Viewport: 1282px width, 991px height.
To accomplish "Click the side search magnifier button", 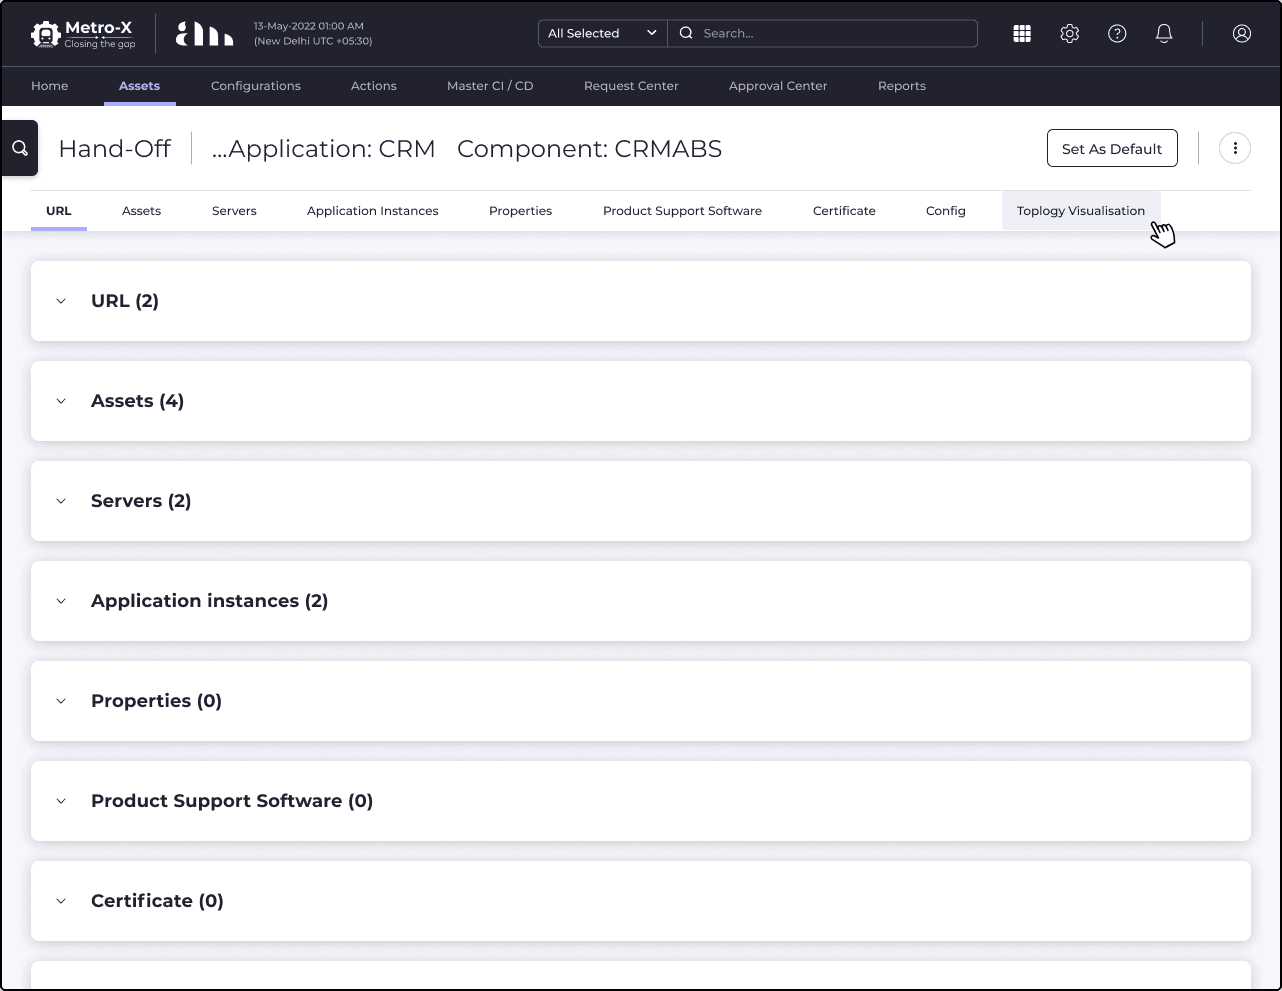I will pos(20,148).
